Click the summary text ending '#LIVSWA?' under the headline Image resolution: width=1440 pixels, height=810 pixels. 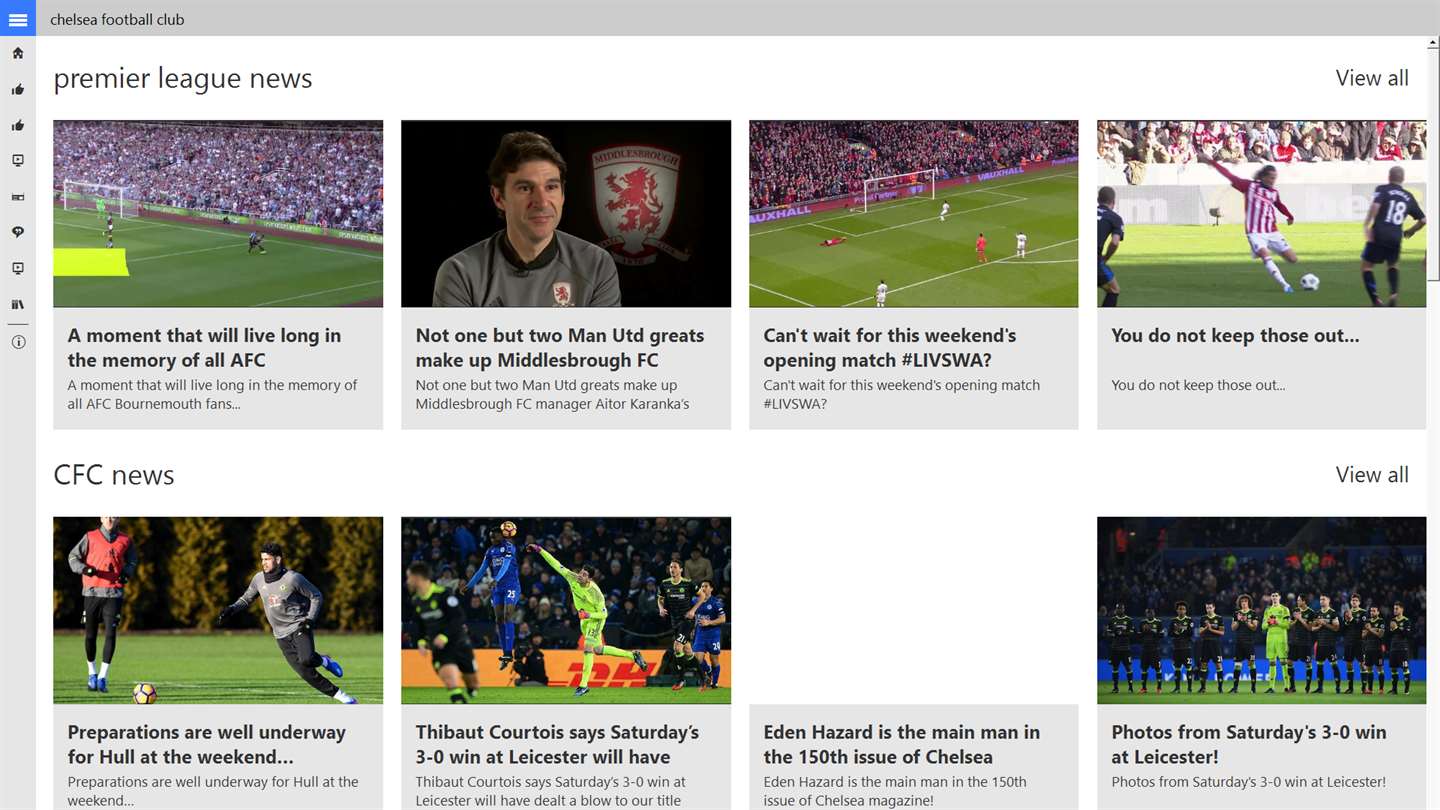pos(902,395)
